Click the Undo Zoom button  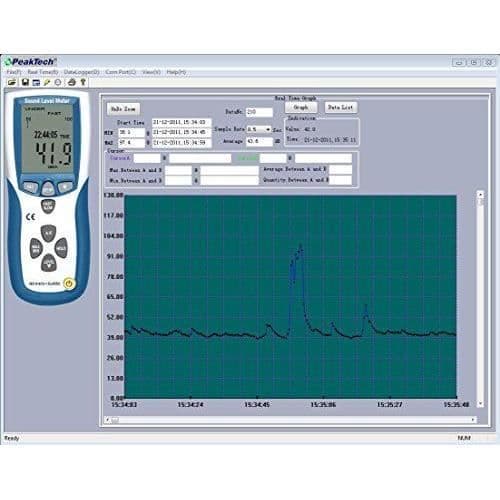[x=123, y=109]
